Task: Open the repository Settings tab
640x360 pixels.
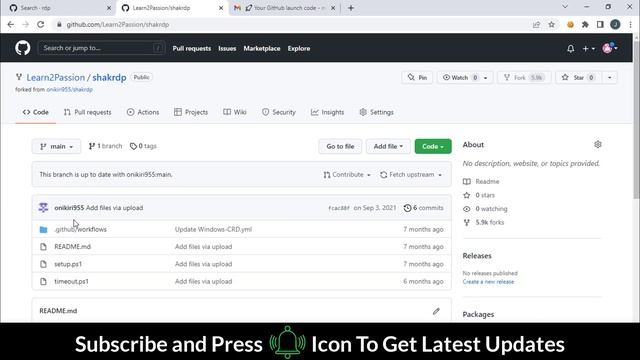Action: [x=376, y=112]
